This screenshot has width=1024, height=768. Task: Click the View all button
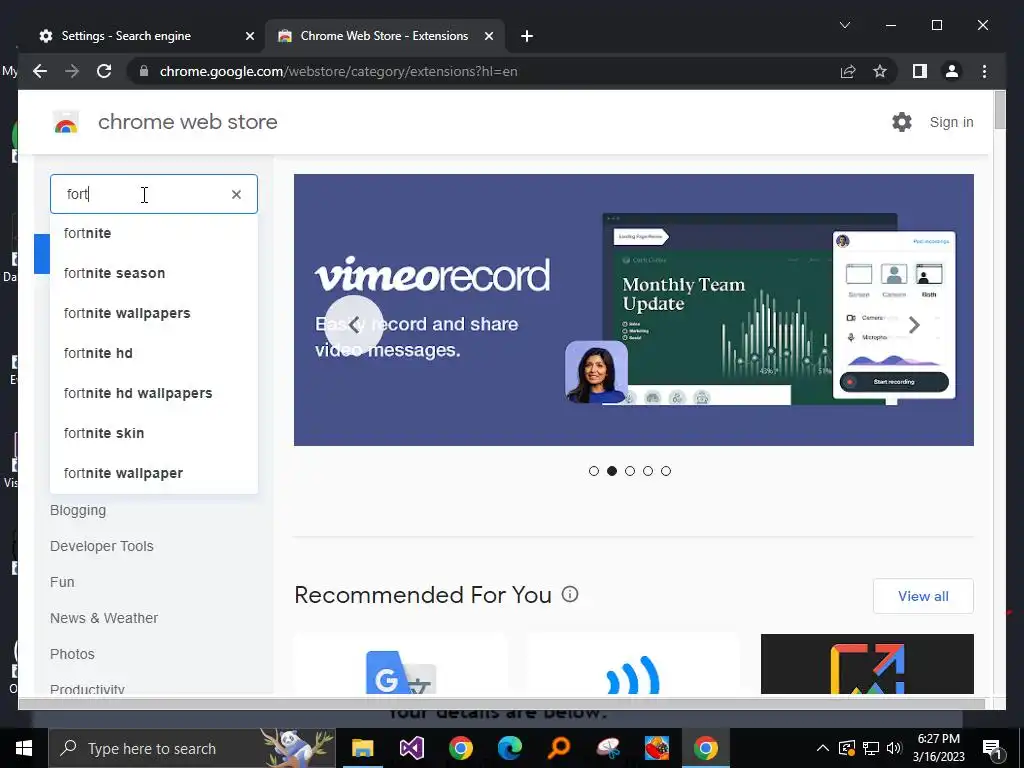click(923, 596)
